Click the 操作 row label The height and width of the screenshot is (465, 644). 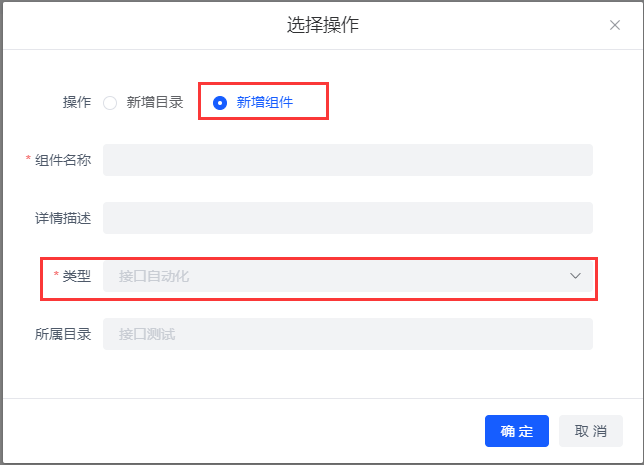pos(77,102)
